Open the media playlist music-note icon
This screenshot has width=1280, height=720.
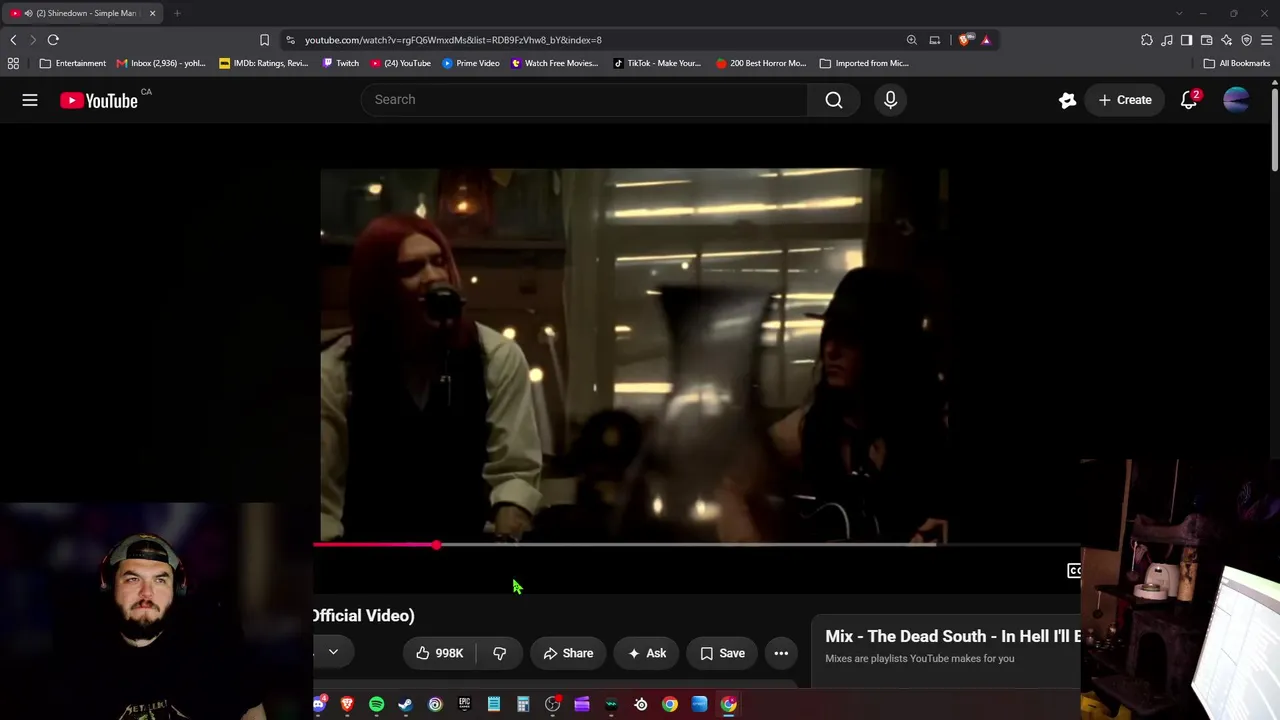click(1167, 40)
